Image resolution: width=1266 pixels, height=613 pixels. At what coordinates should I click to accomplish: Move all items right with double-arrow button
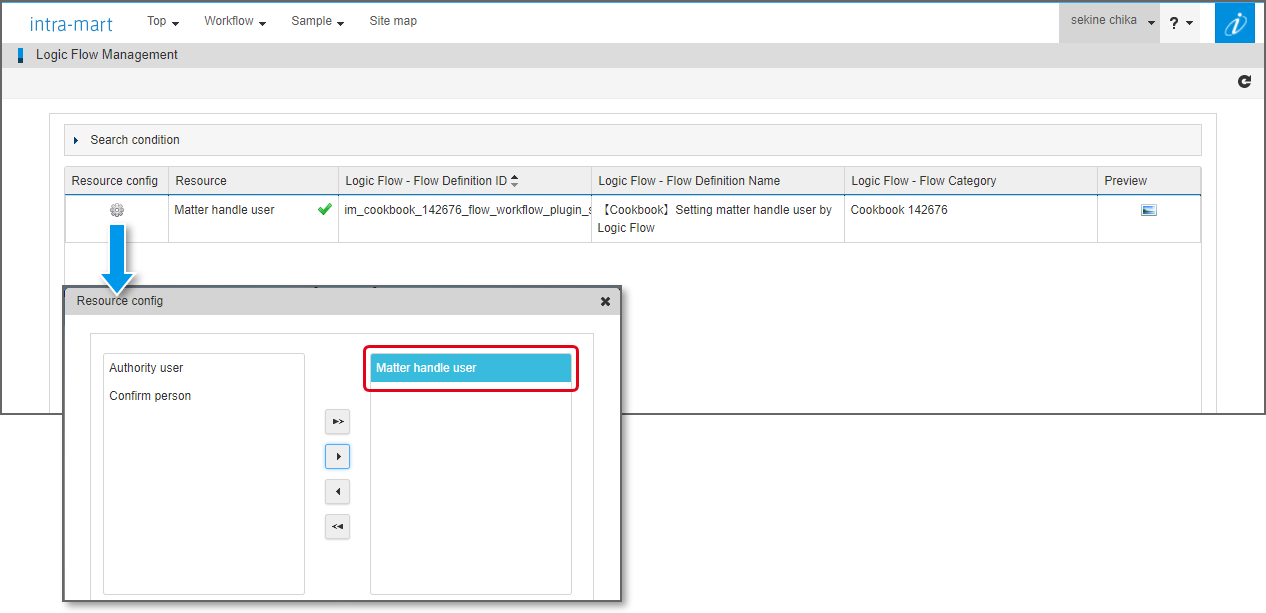click(338, 422)
